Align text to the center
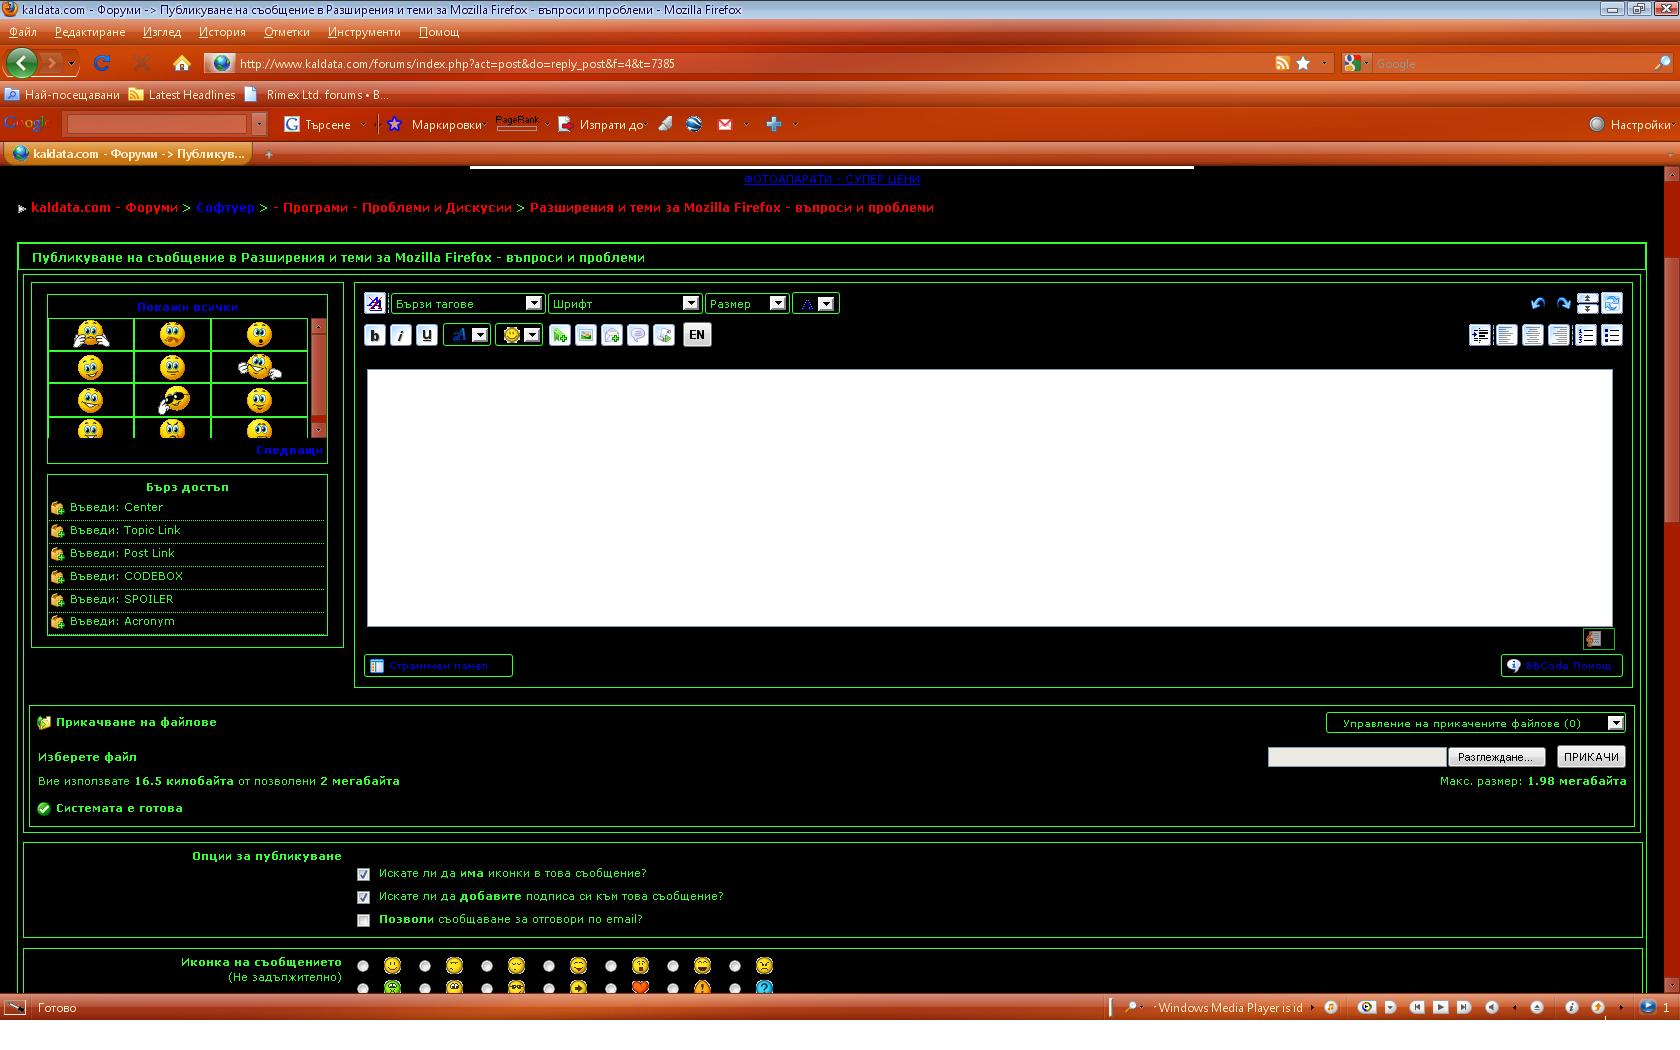 click(x=1533, y=335)
